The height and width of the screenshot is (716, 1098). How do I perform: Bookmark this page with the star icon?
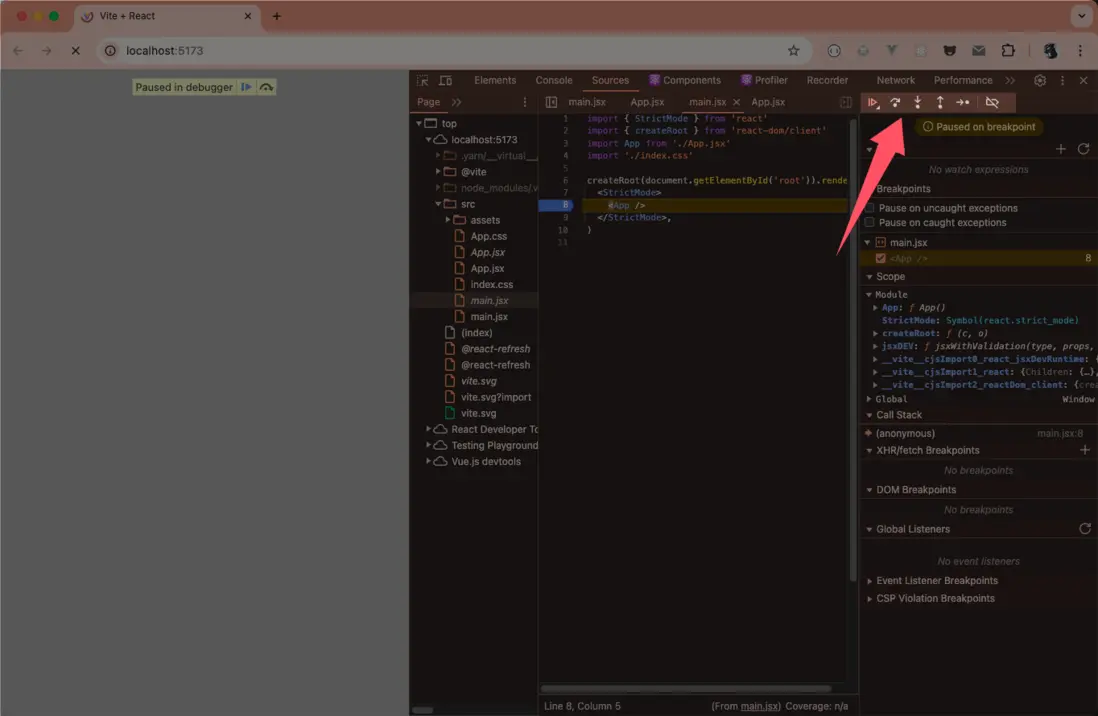(793, 51)
